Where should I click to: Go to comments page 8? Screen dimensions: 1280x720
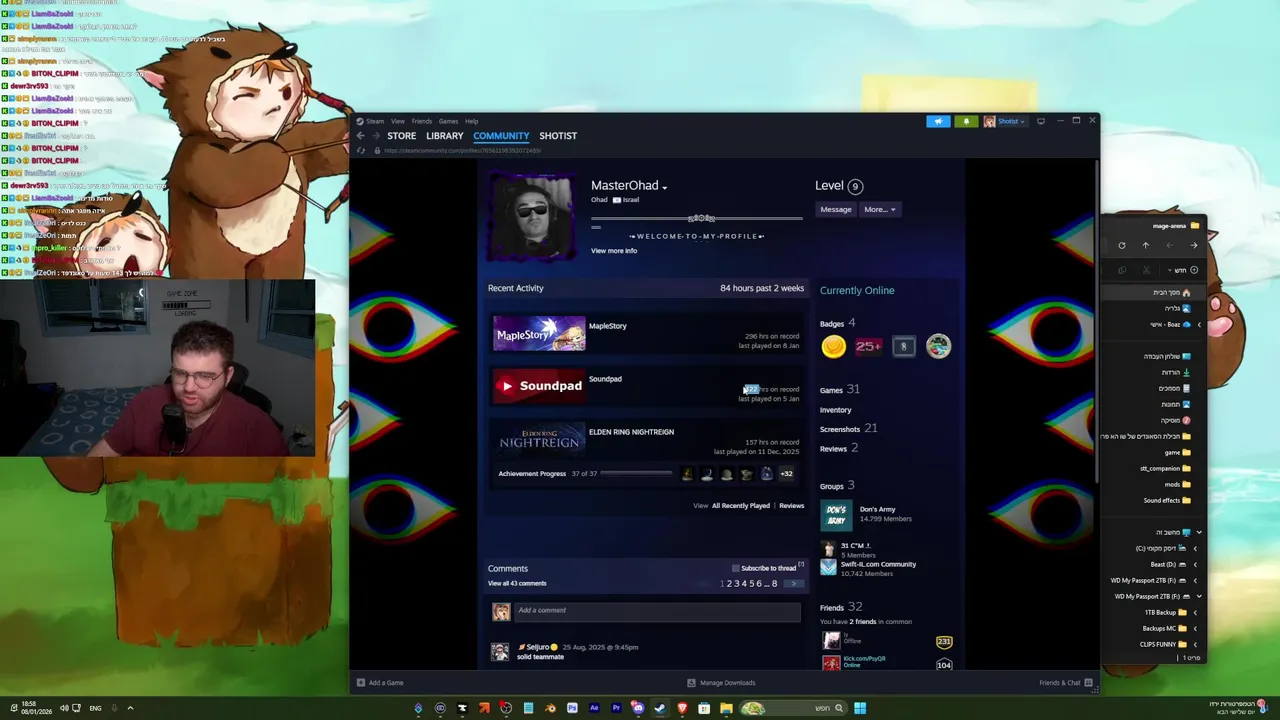tap(774, 583)
